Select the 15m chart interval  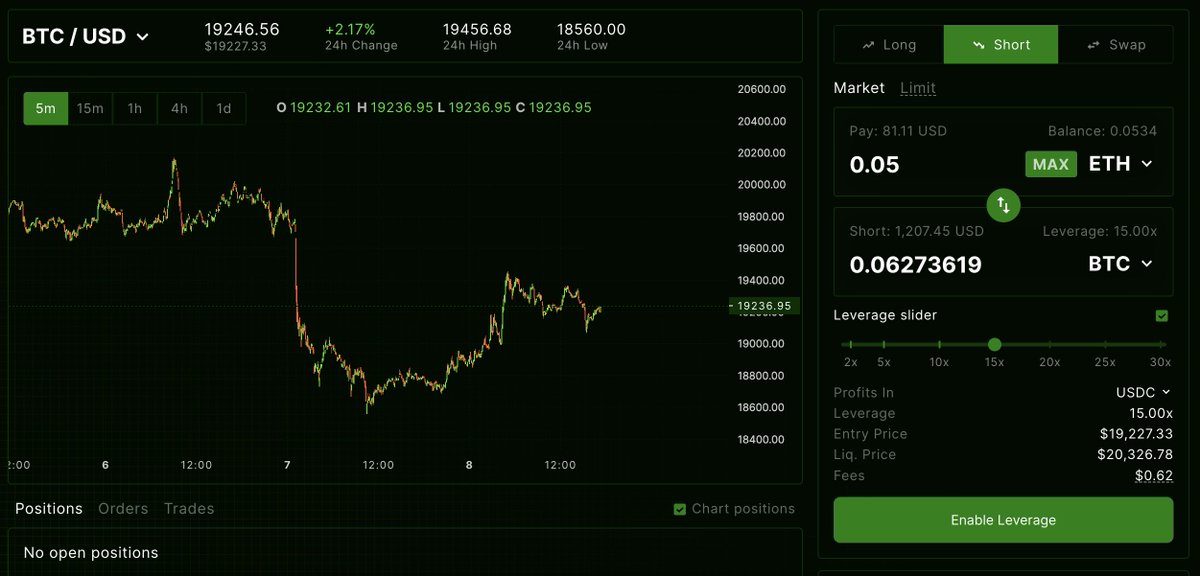tap(90, 108)
